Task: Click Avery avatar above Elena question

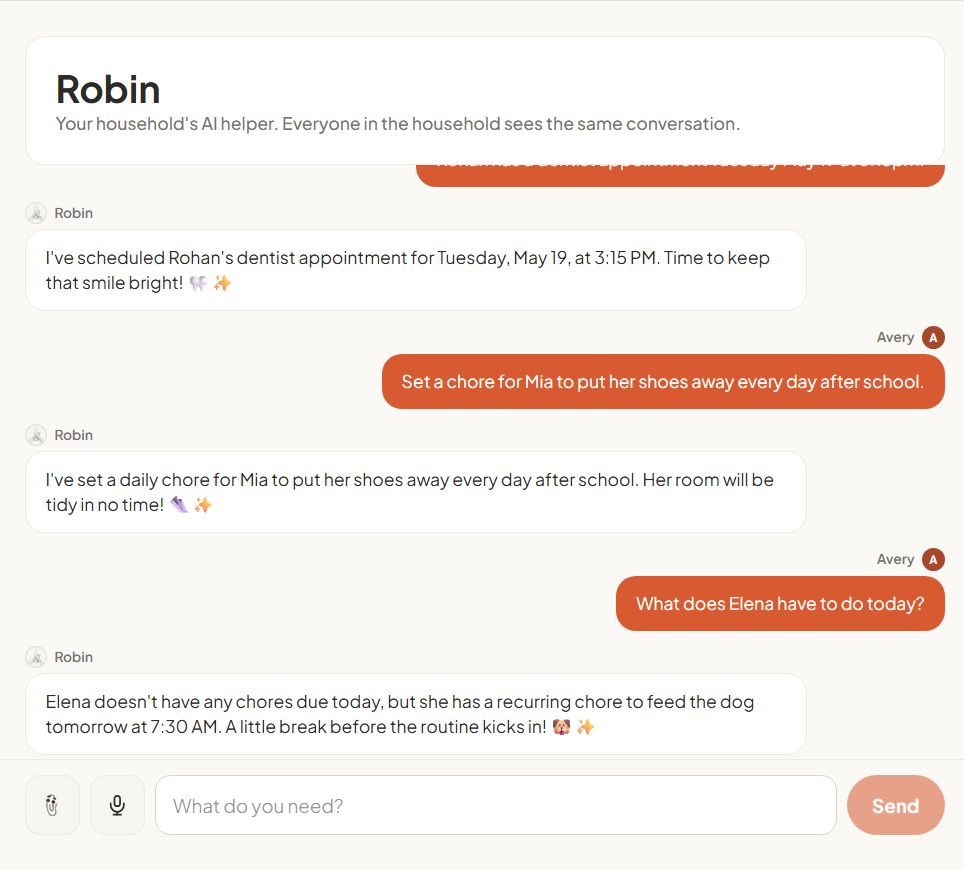Action: coord(933,560)
